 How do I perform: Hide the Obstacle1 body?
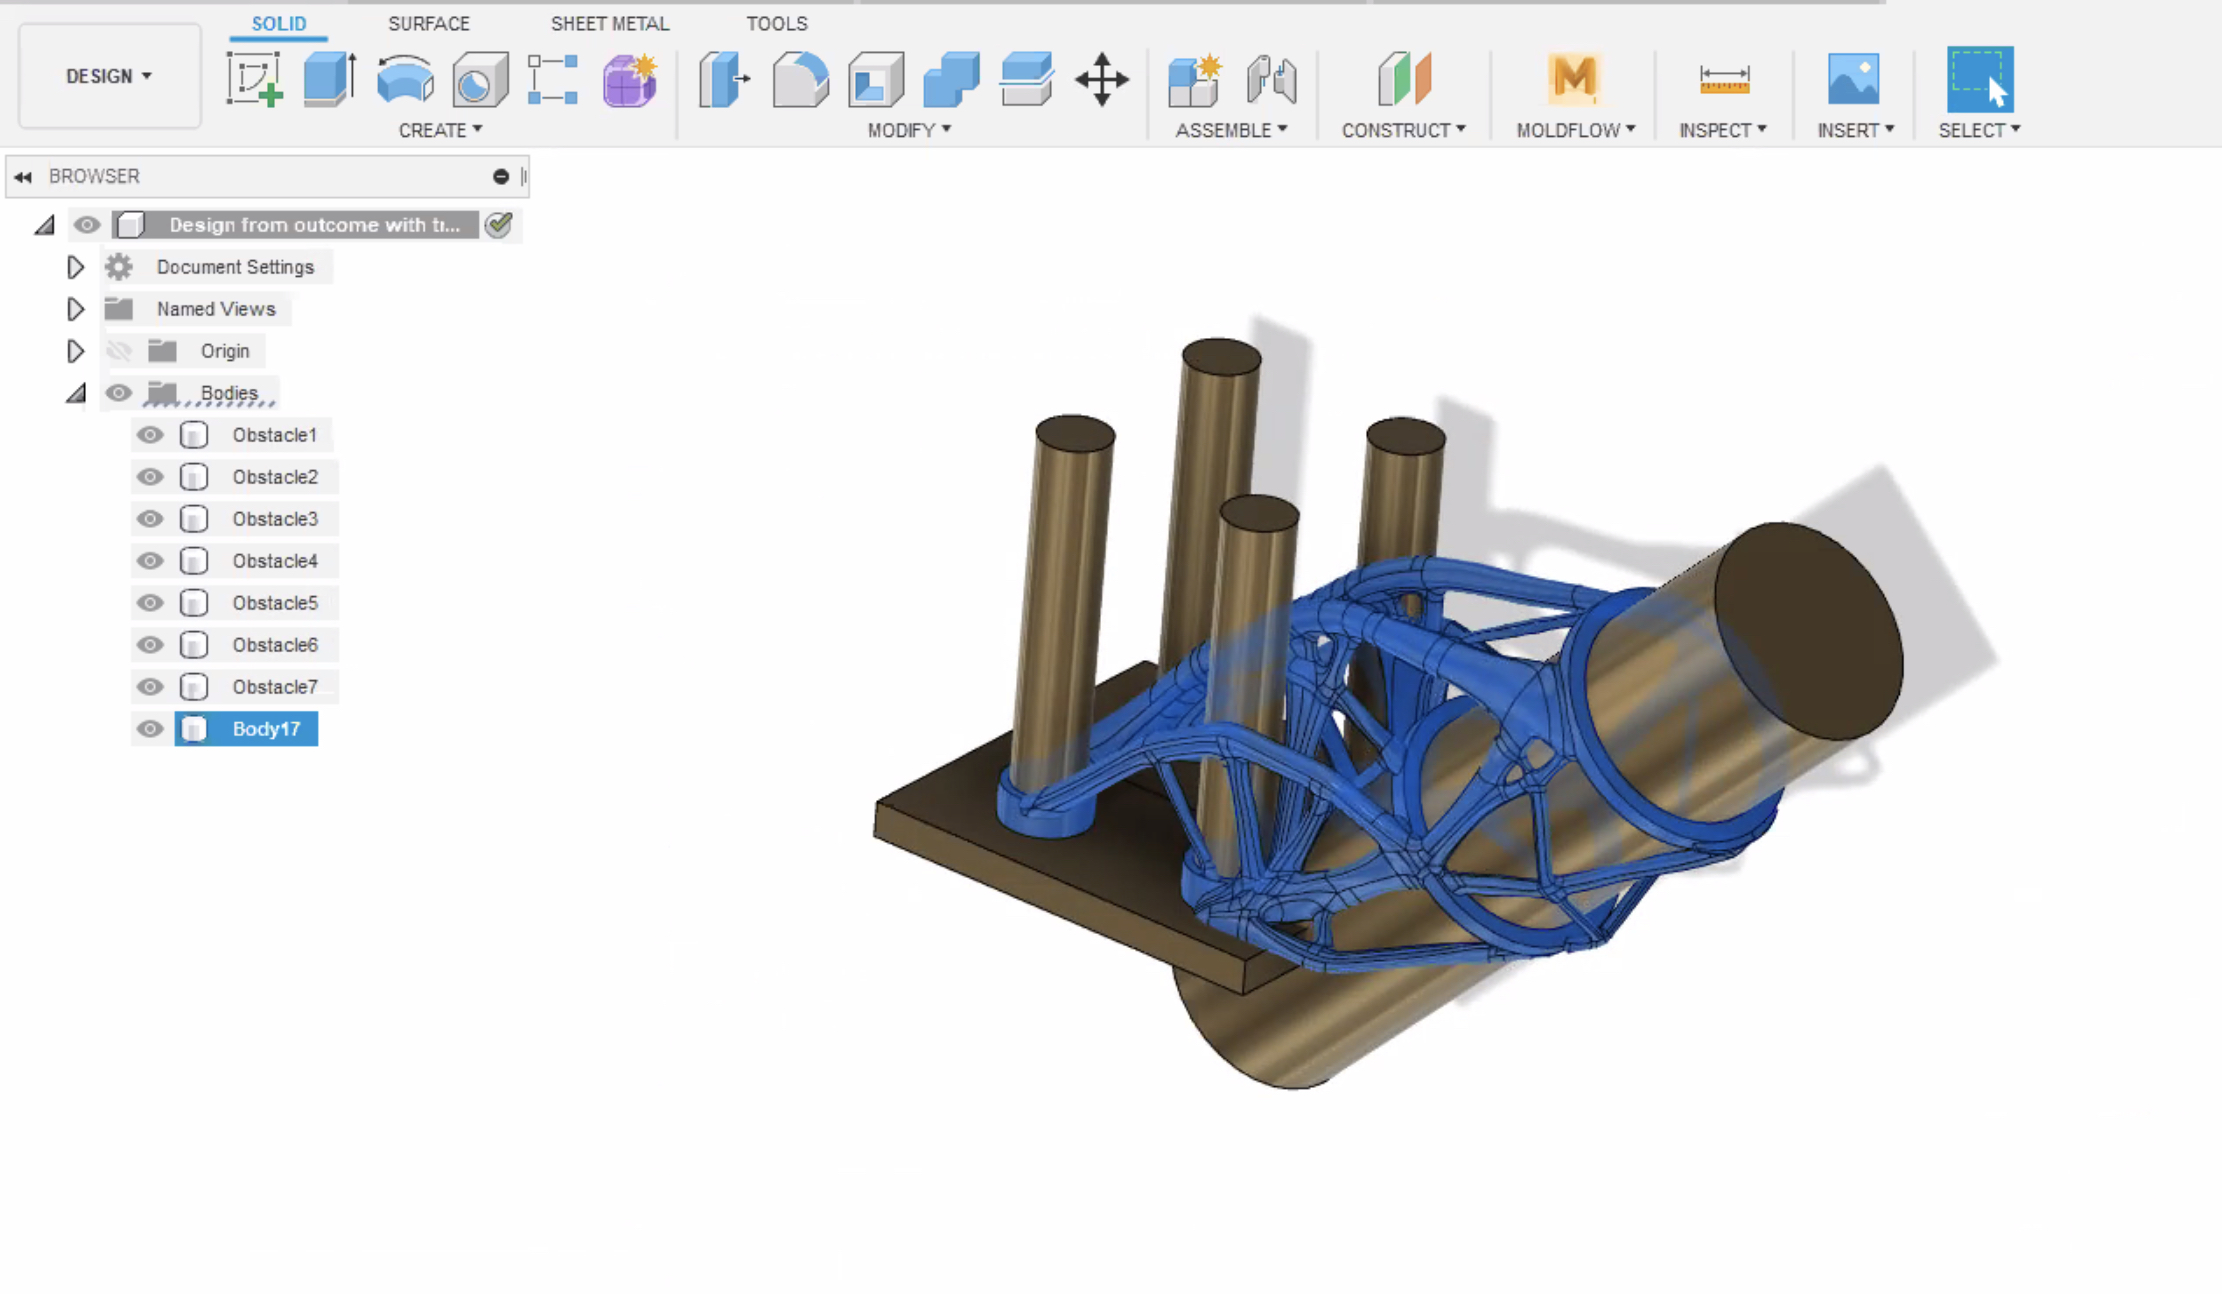[149, 435]
